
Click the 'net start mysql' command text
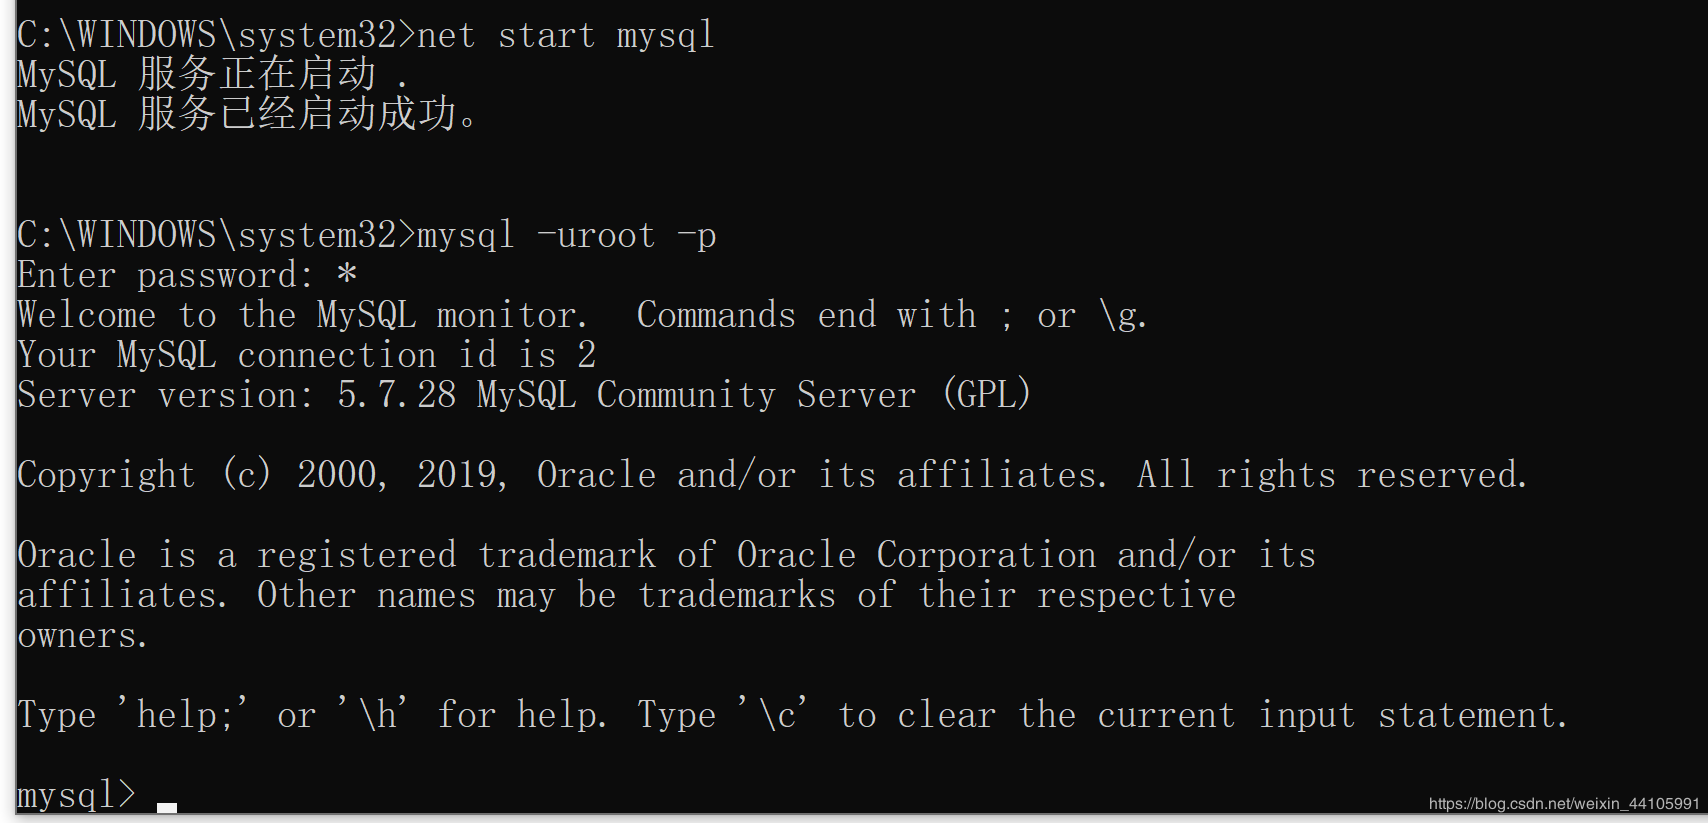(x=565, y=36)
